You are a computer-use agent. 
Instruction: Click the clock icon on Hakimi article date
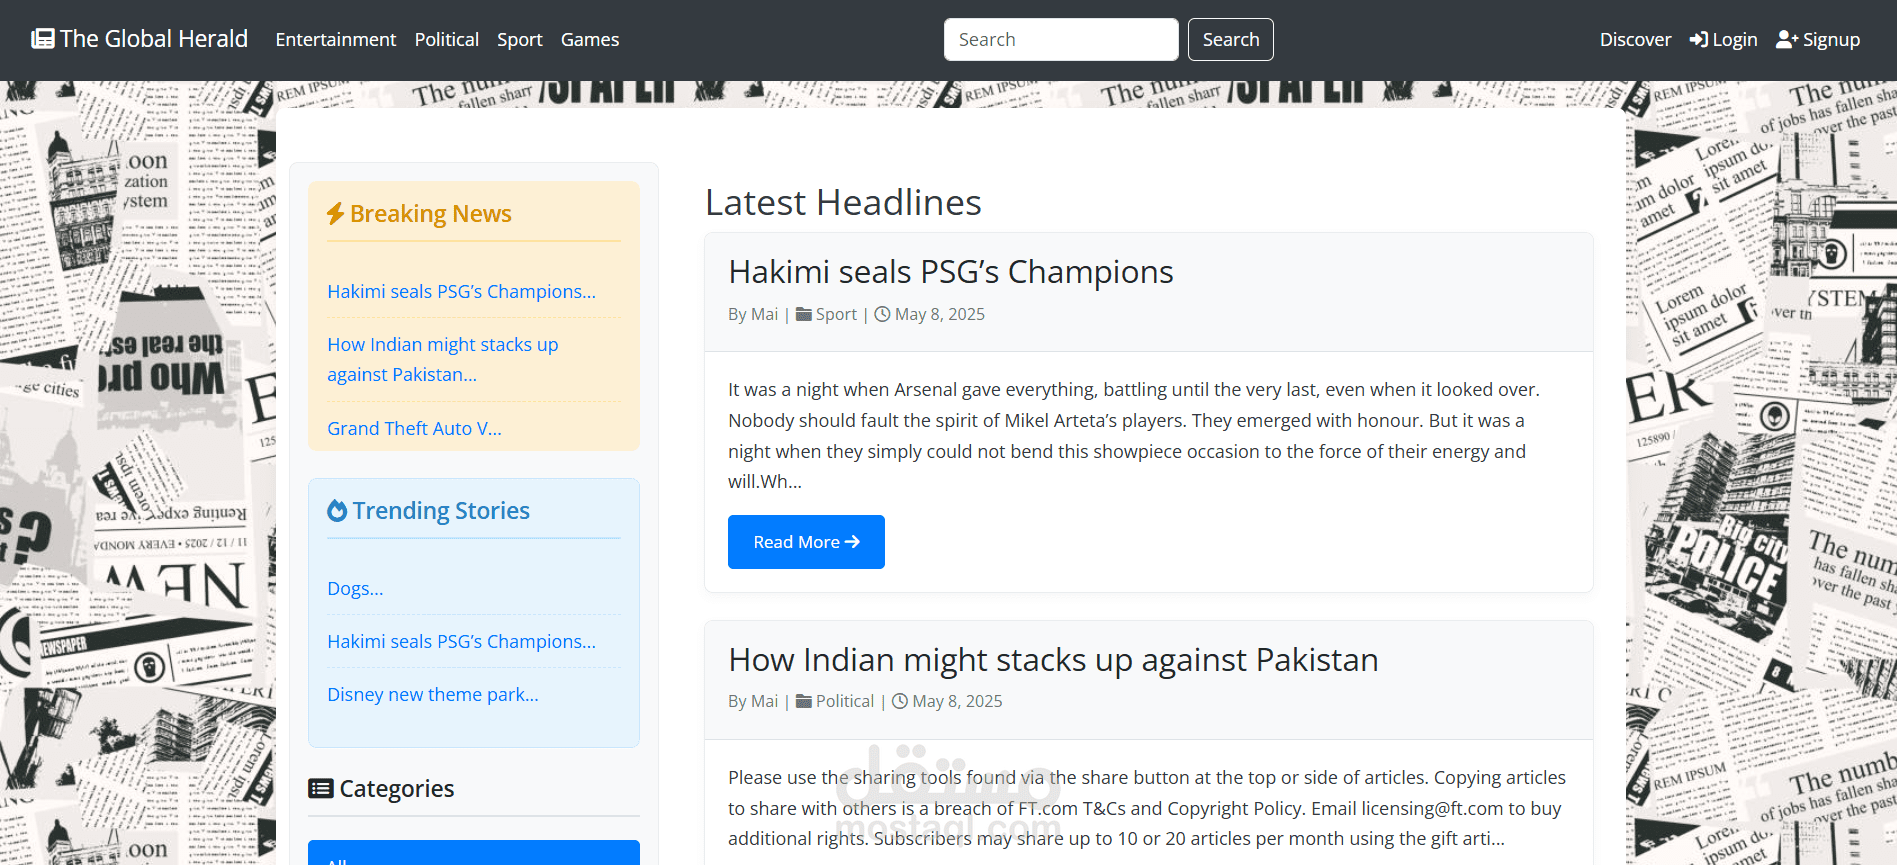[882, 314]
